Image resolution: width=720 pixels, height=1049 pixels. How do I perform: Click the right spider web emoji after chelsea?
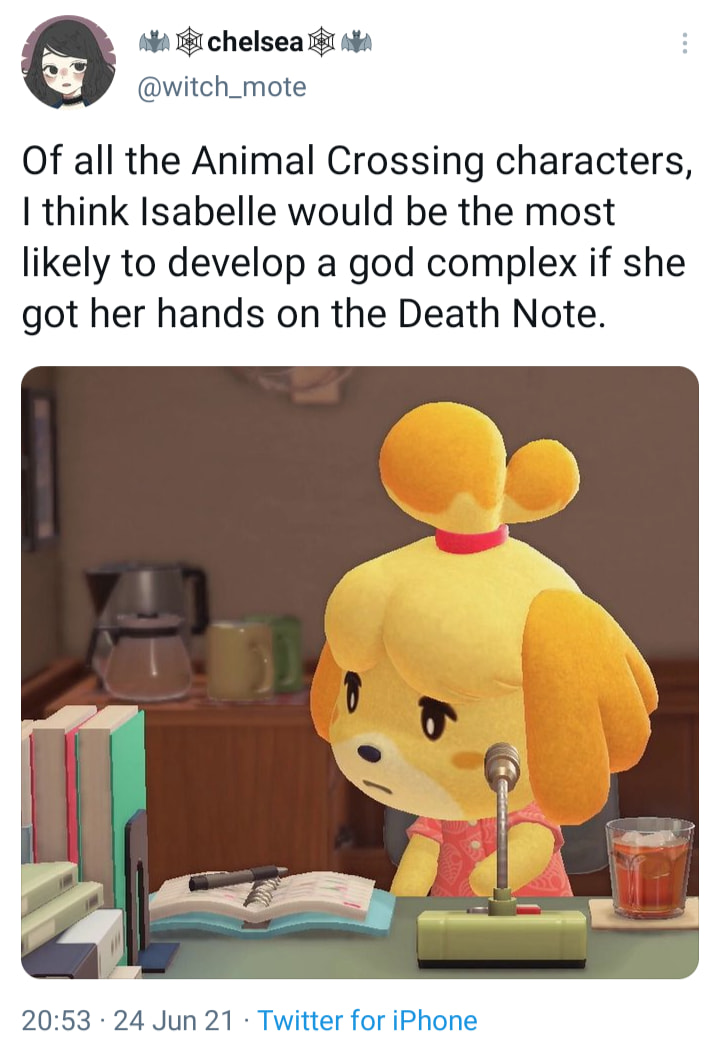click(x=321, y=41)
